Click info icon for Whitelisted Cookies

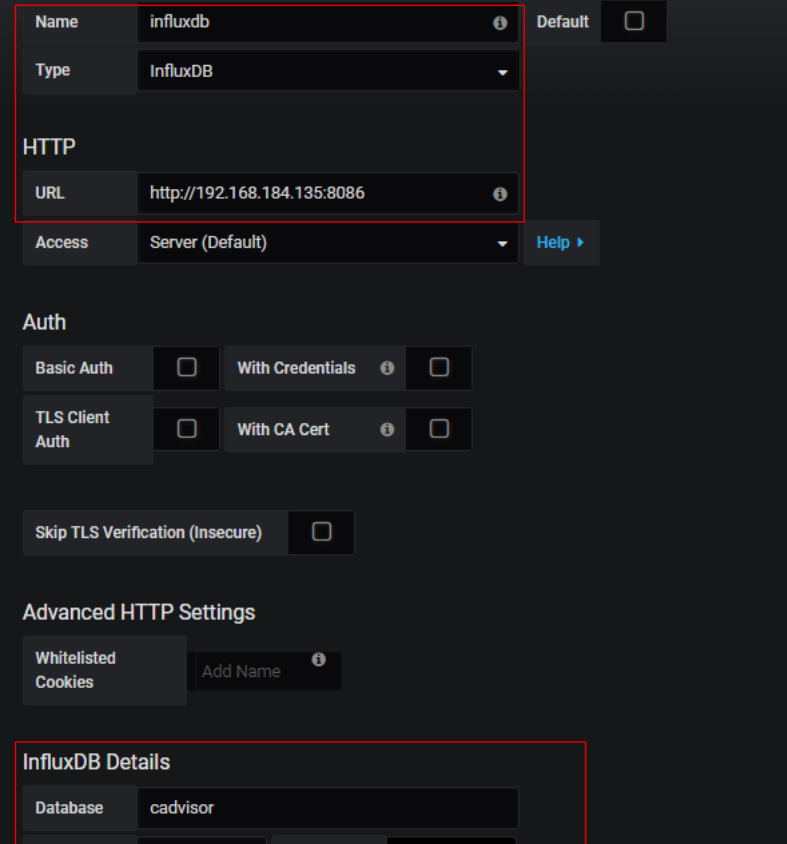pyautogui.click(x=319, y=659)
